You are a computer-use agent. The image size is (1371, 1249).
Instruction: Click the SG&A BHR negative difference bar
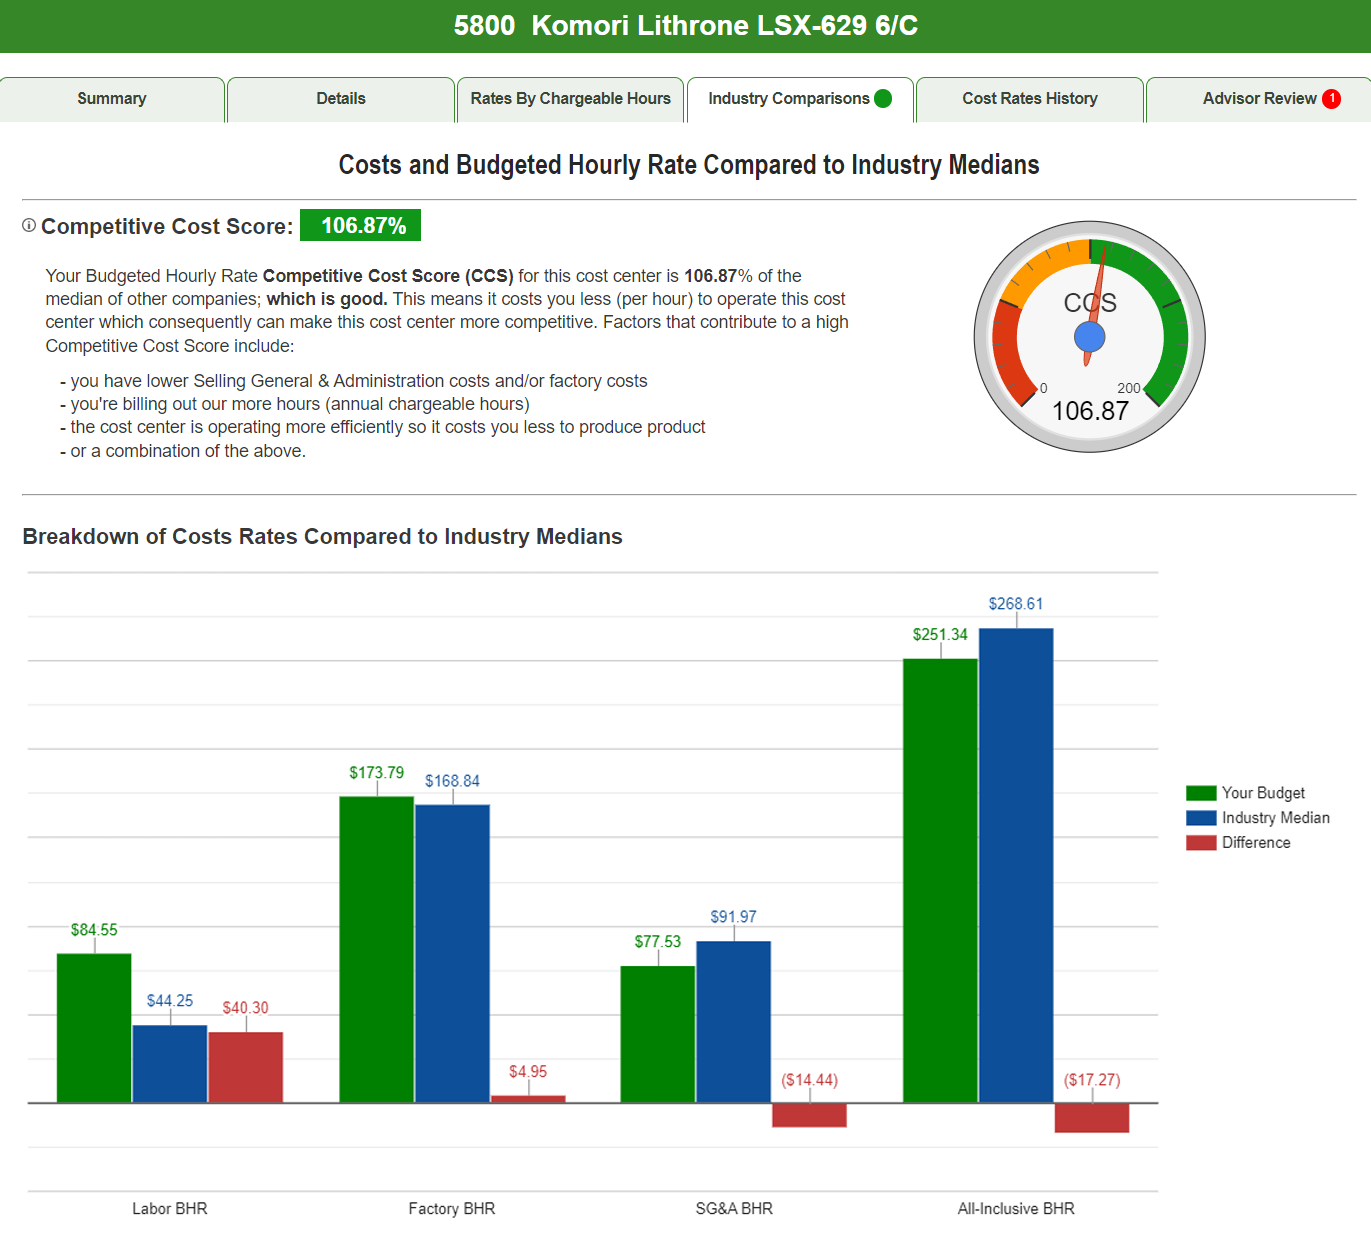point(810,1115)
